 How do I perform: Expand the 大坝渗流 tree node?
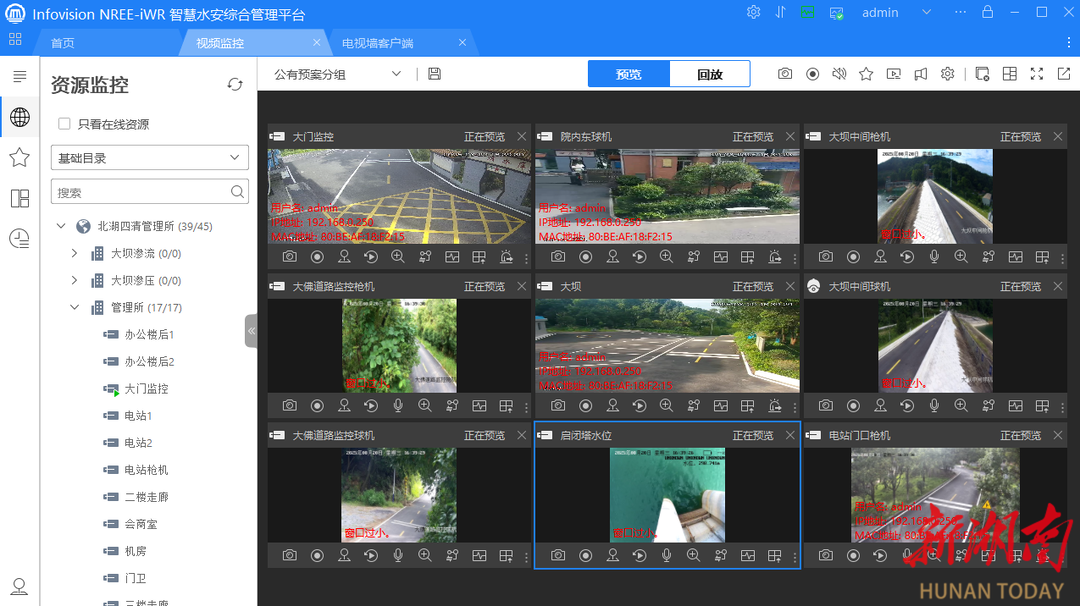coord(73,254)
